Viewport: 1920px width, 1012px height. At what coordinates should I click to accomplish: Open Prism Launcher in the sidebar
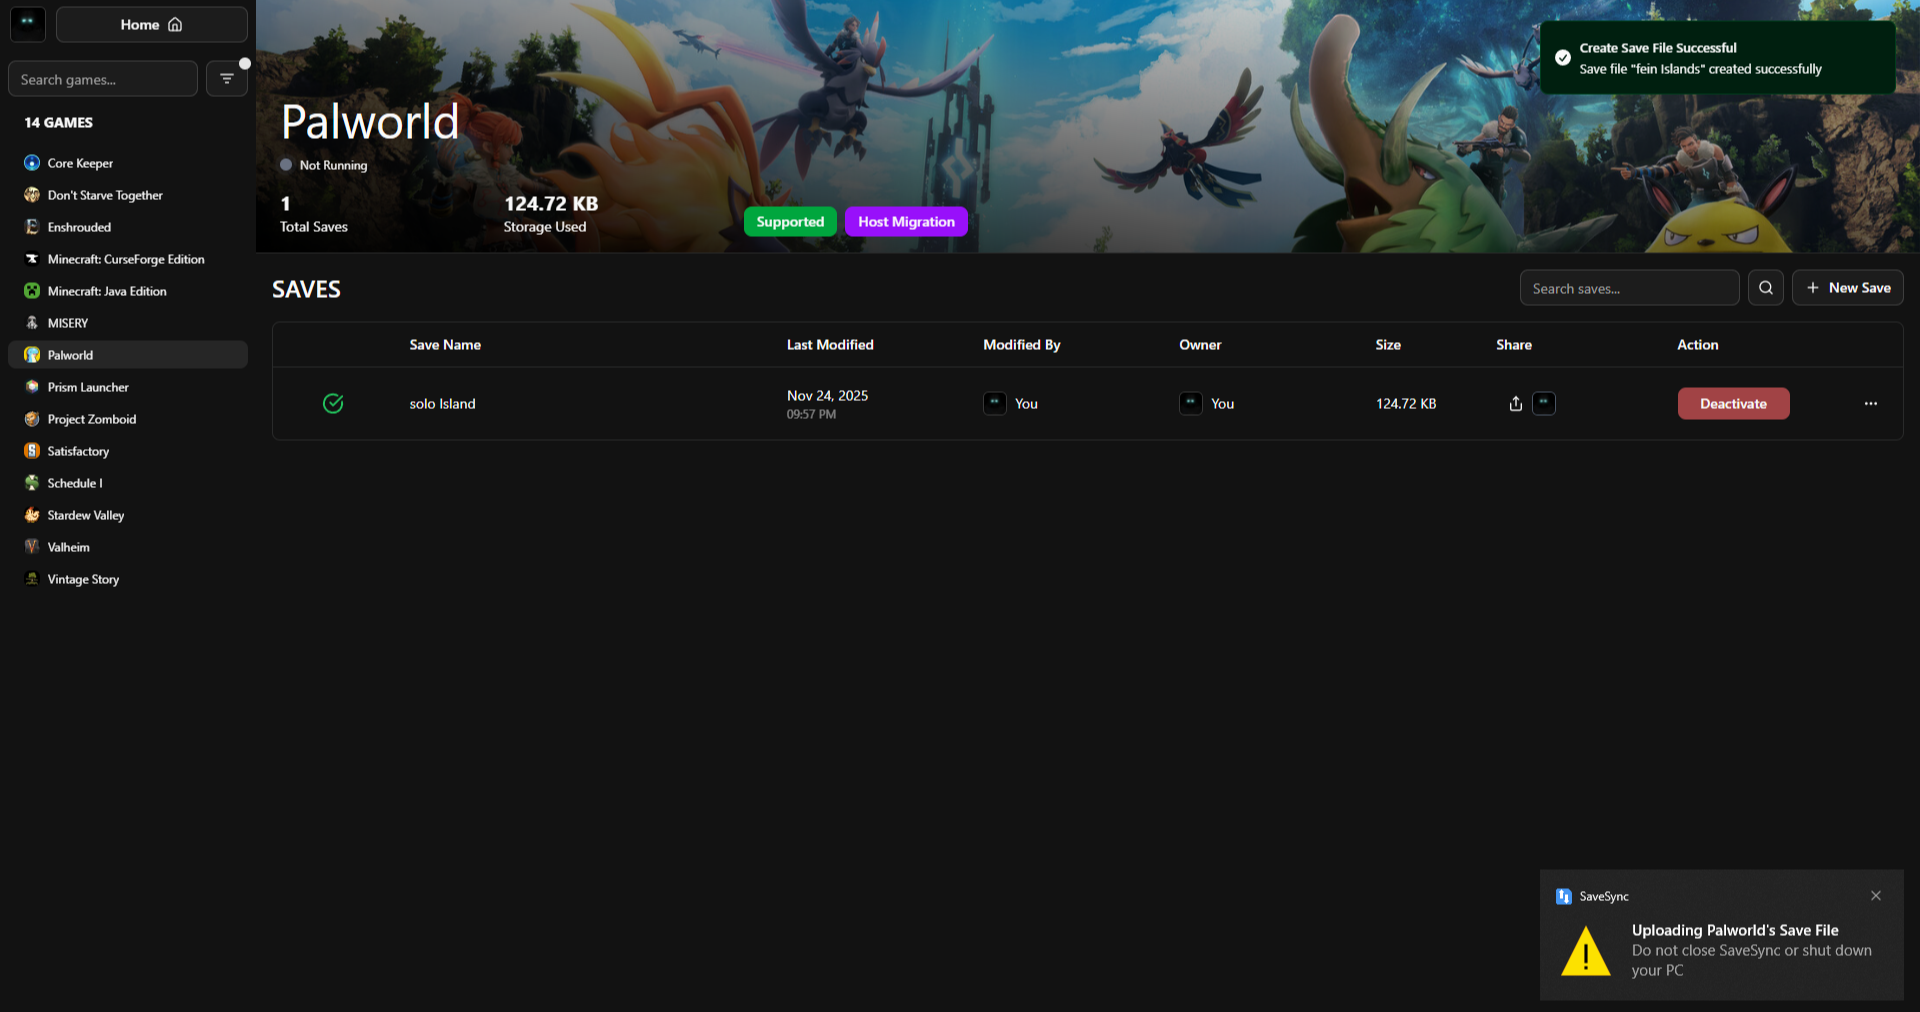pos(128,387)
